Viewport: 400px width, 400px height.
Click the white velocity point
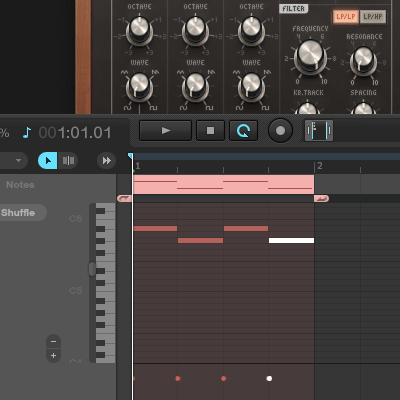pos(269,378)
